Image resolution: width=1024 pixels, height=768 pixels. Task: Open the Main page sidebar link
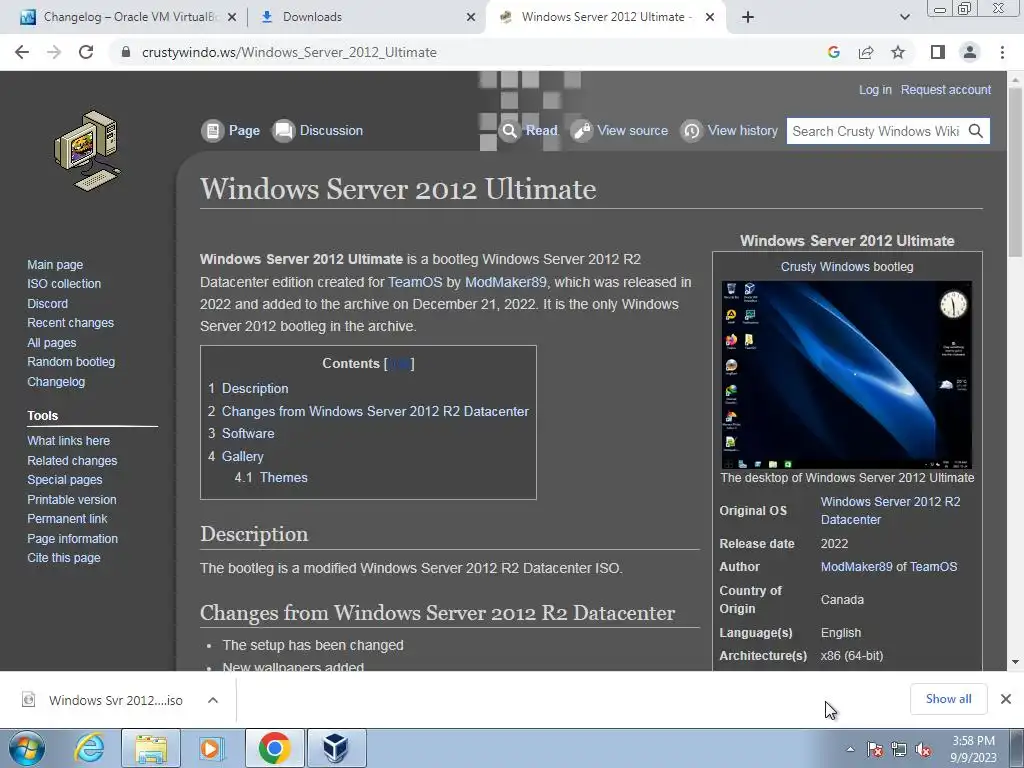[55, 264]
